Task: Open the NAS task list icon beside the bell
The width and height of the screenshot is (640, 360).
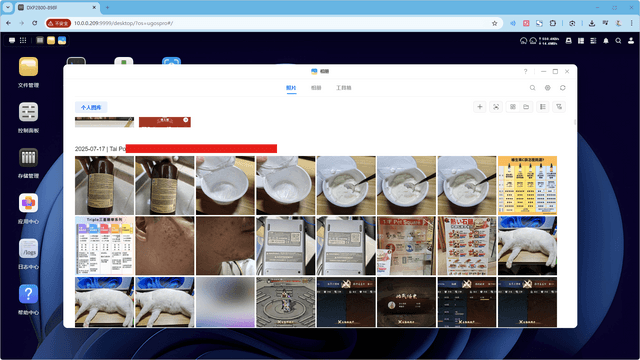Action: pyautogui.click(x=593, y=41)
